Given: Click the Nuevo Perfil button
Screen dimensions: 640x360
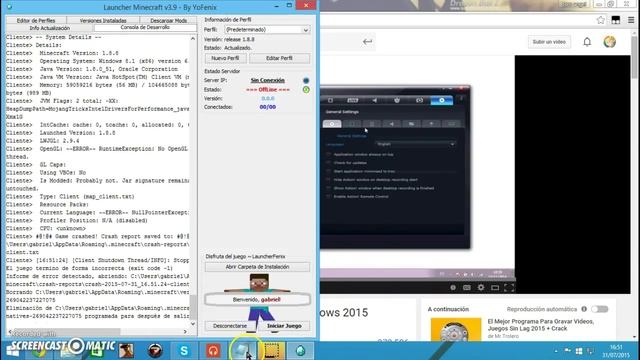Looking at the screenshot, I should click(x=225, y=58).
